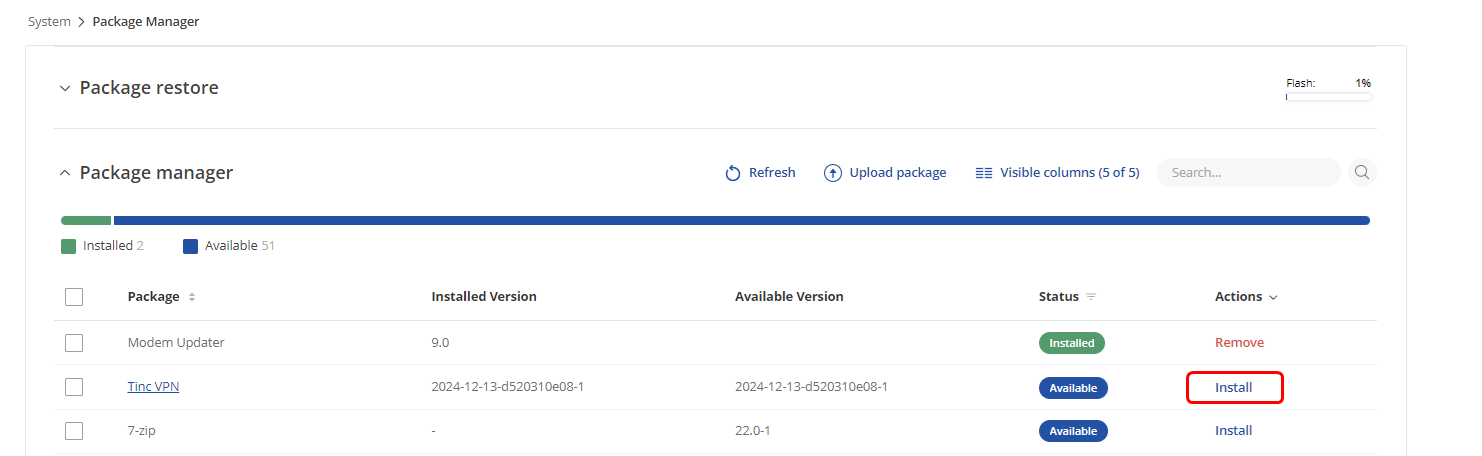Collapse the Package manager section
Screen dimensions: 1482x456
click(x=65, y=173)
